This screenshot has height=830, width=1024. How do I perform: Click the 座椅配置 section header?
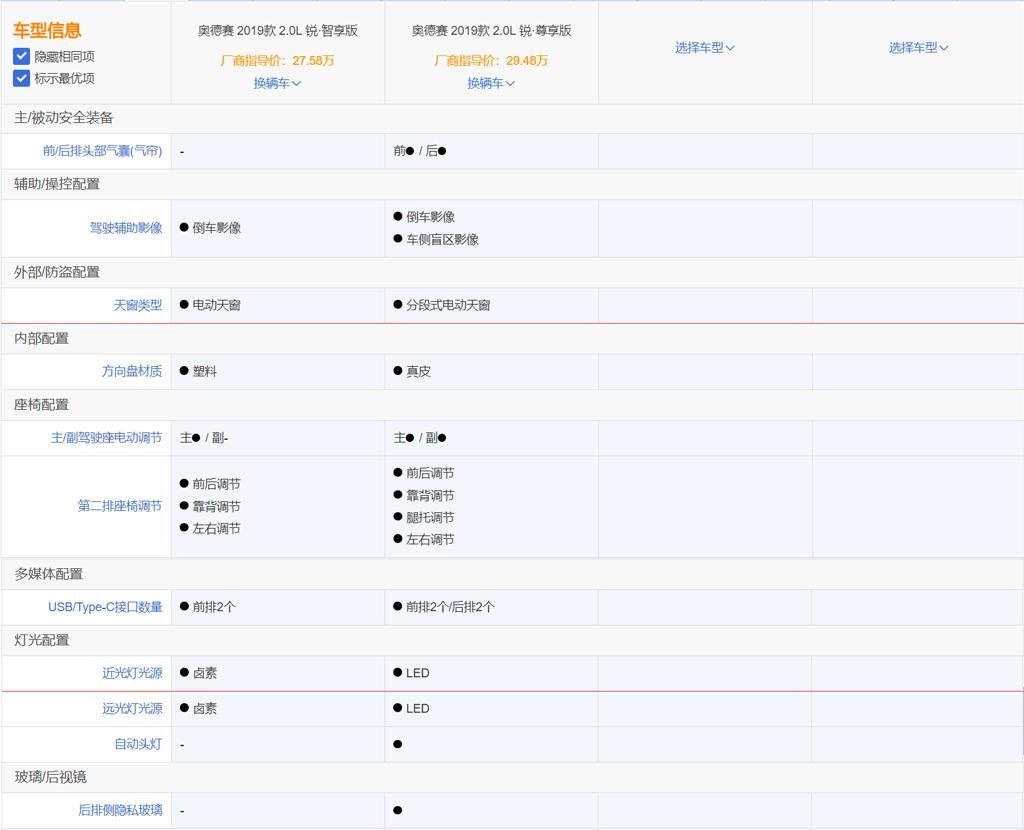tap(41, 404)
